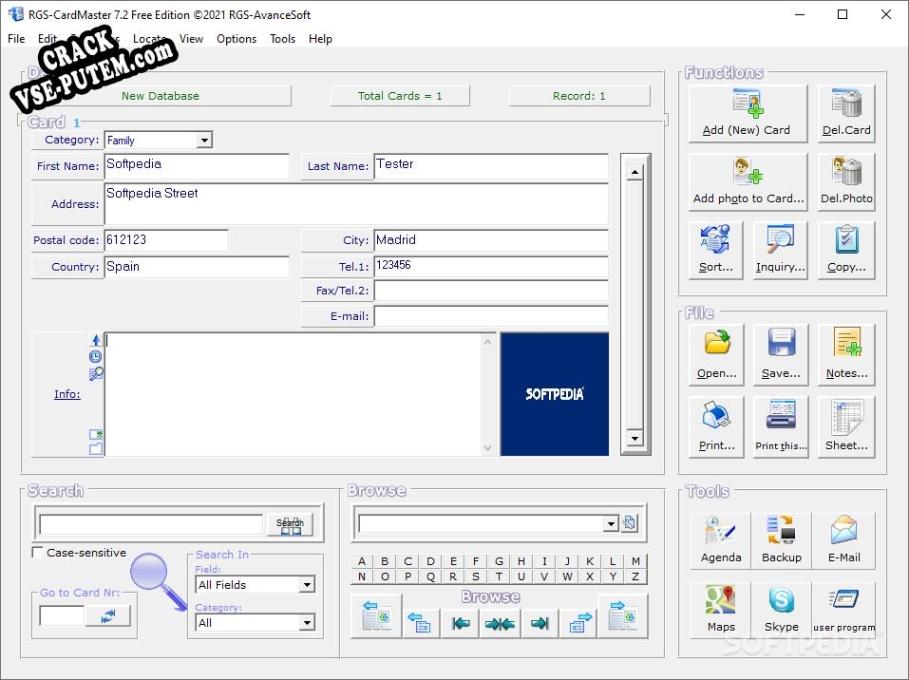909x680 pixels.
Task: Jump to the last card in Browse
Action: coord(540,623)
